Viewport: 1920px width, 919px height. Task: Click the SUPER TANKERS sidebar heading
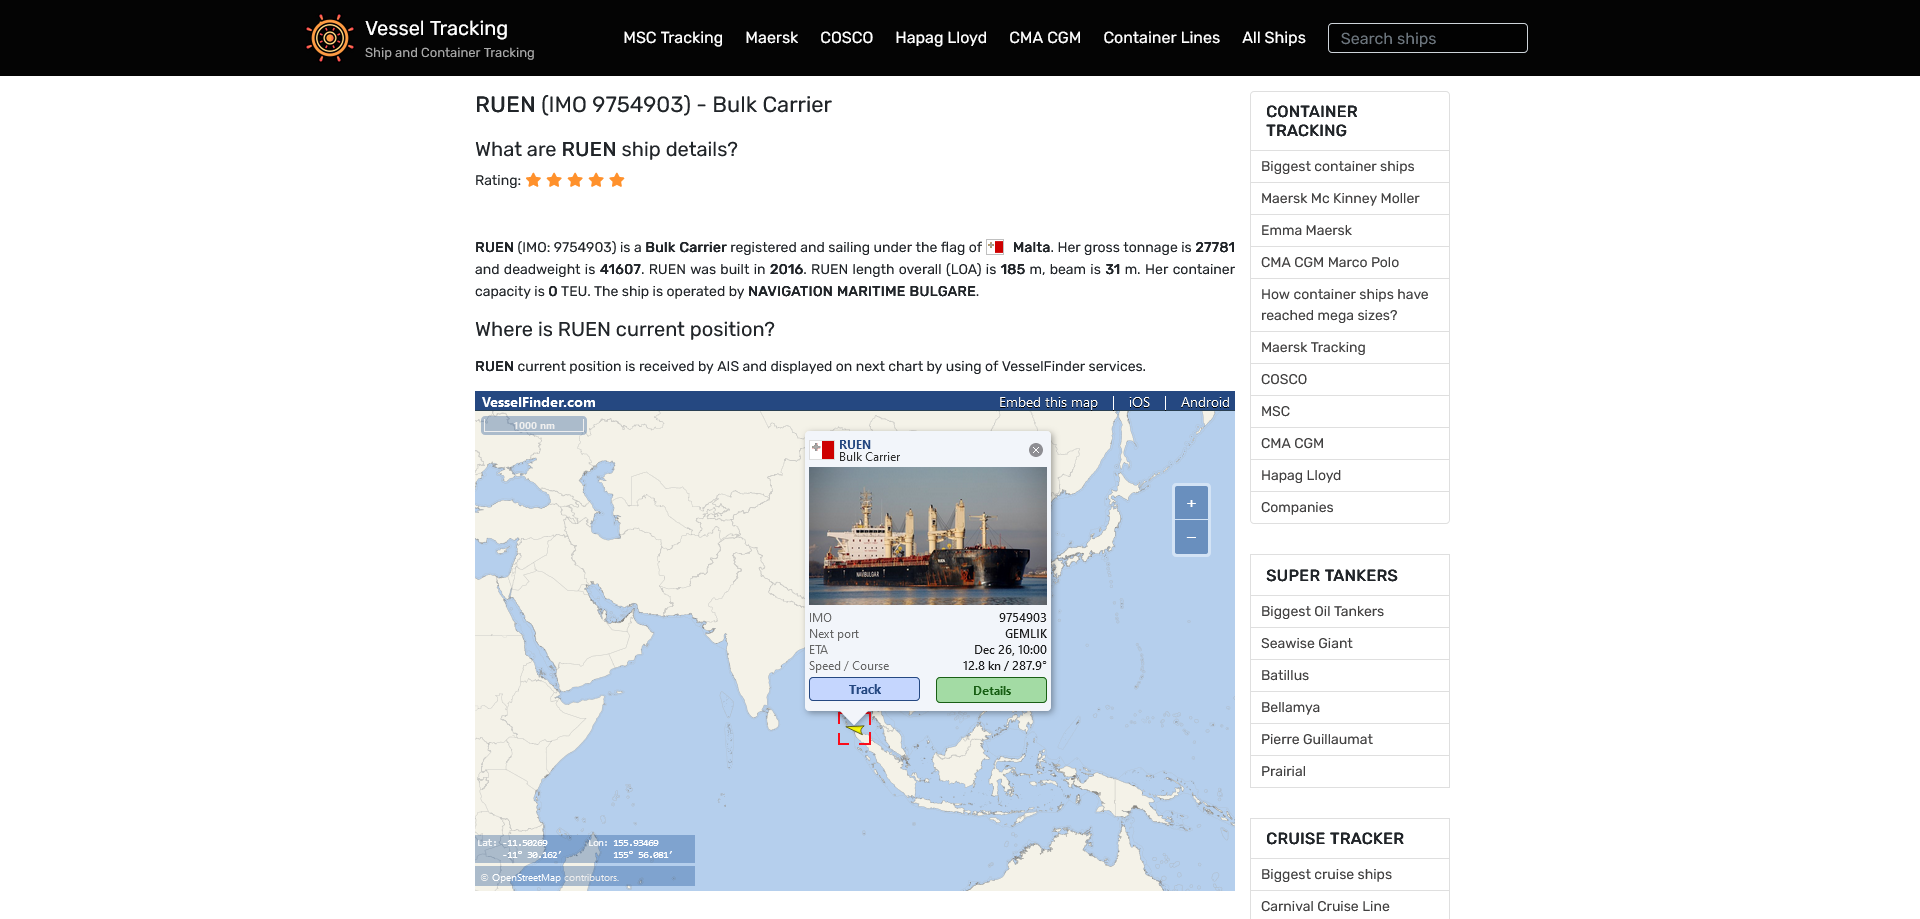click(x=1331, y=575)
